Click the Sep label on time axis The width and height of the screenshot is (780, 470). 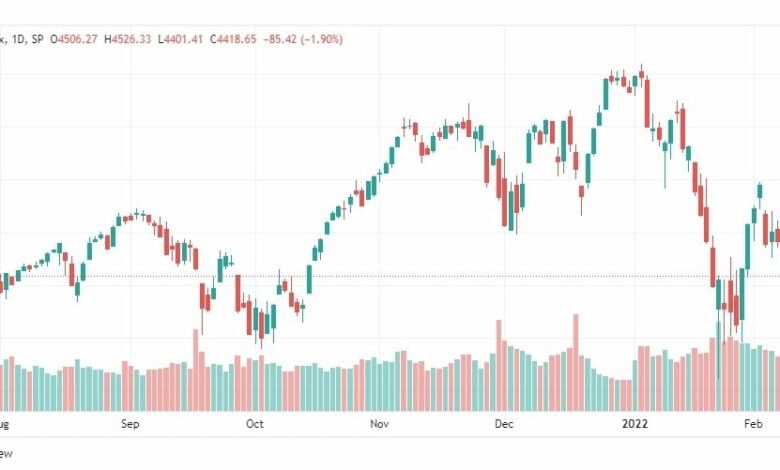[x=130, y=424]
